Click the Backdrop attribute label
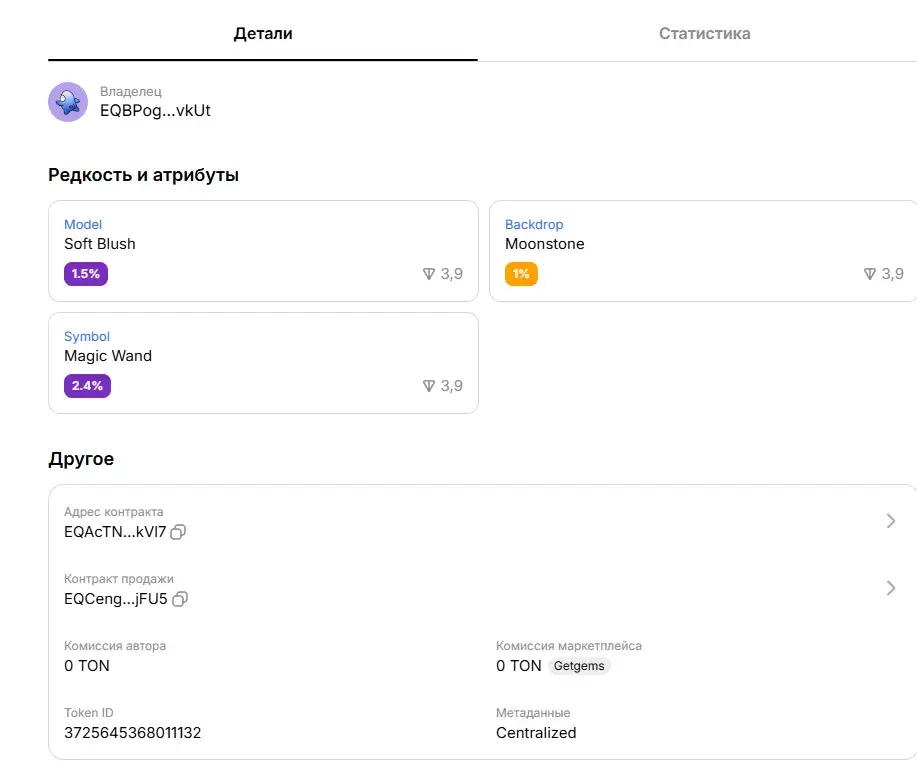Viewport: 917px width, 769px height. (534, 225)
